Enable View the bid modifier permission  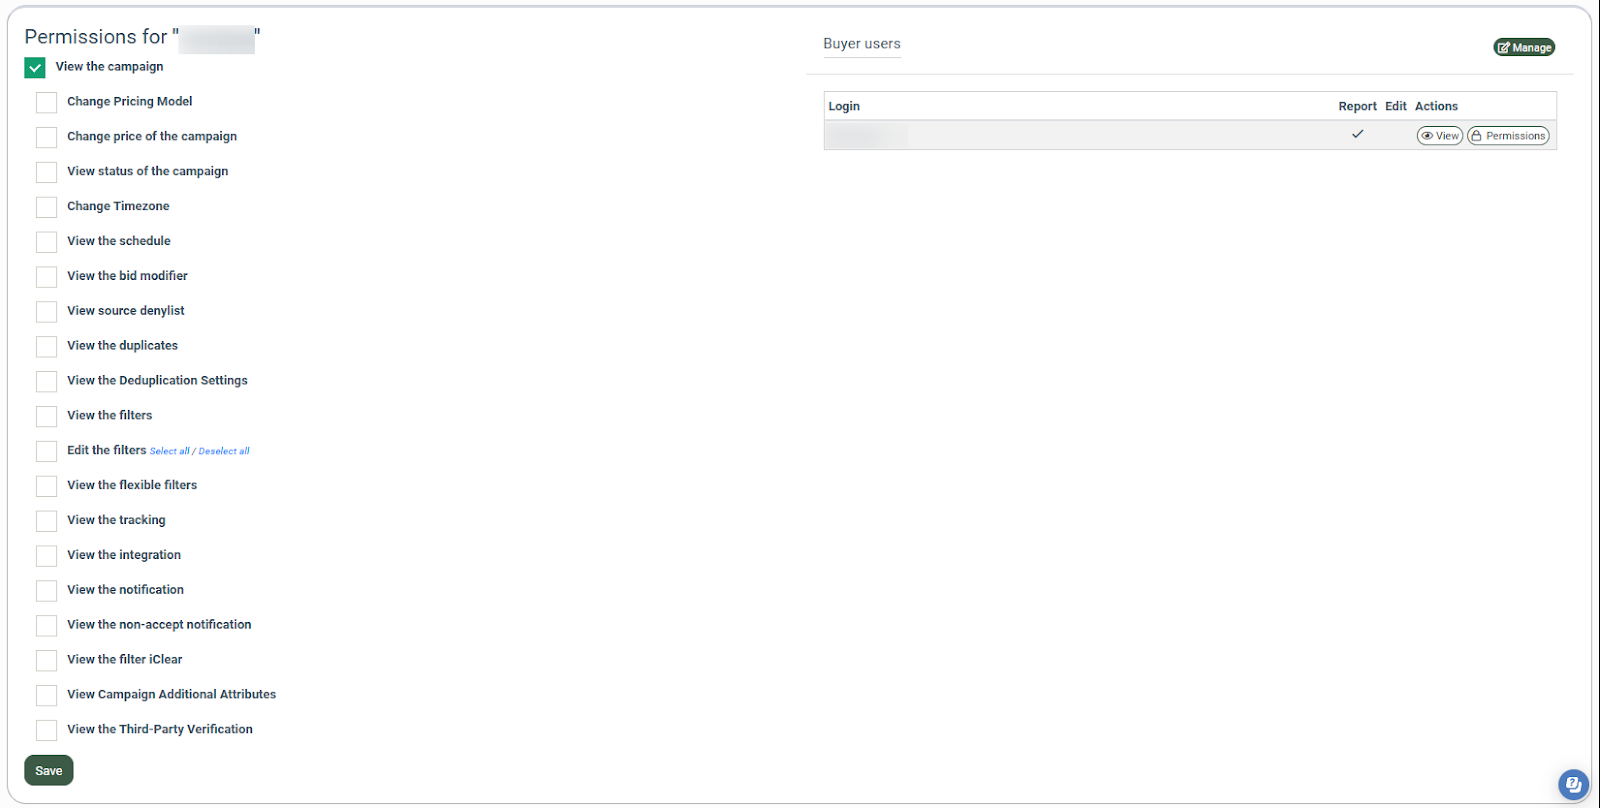point(47,277)
